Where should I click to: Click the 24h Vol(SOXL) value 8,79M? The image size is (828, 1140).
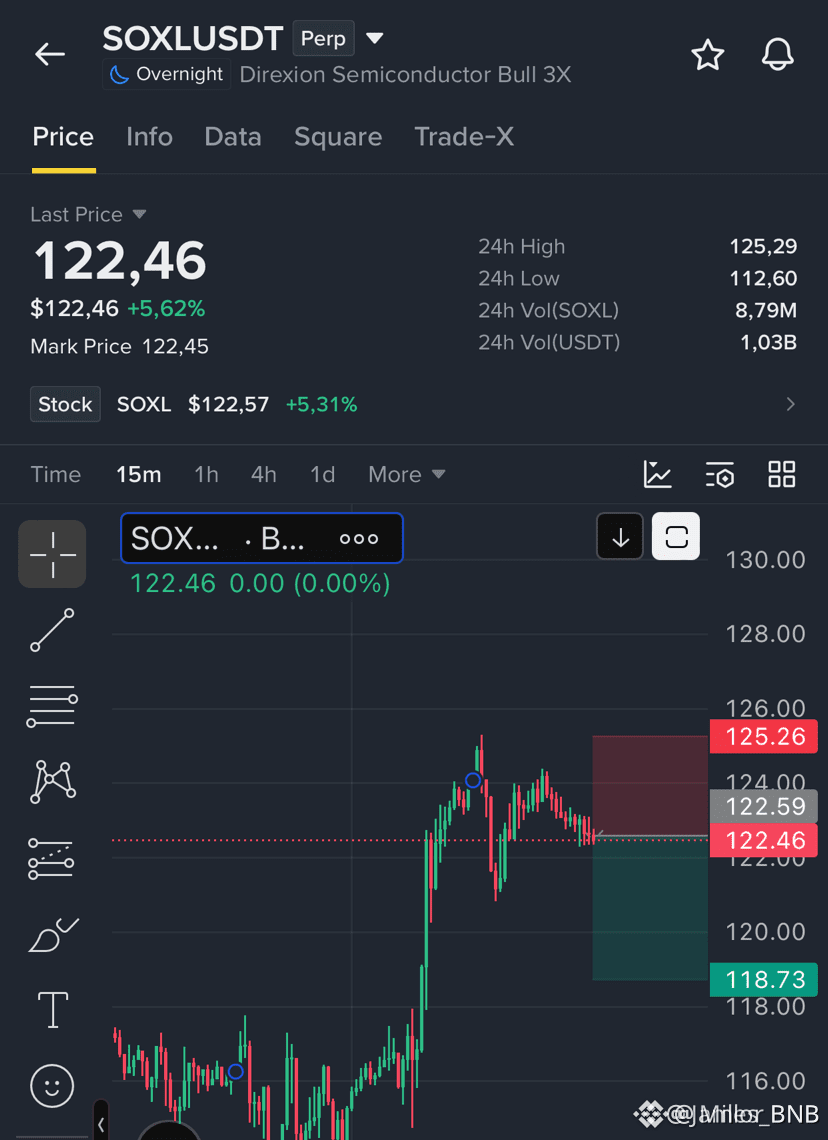(766, 310)
